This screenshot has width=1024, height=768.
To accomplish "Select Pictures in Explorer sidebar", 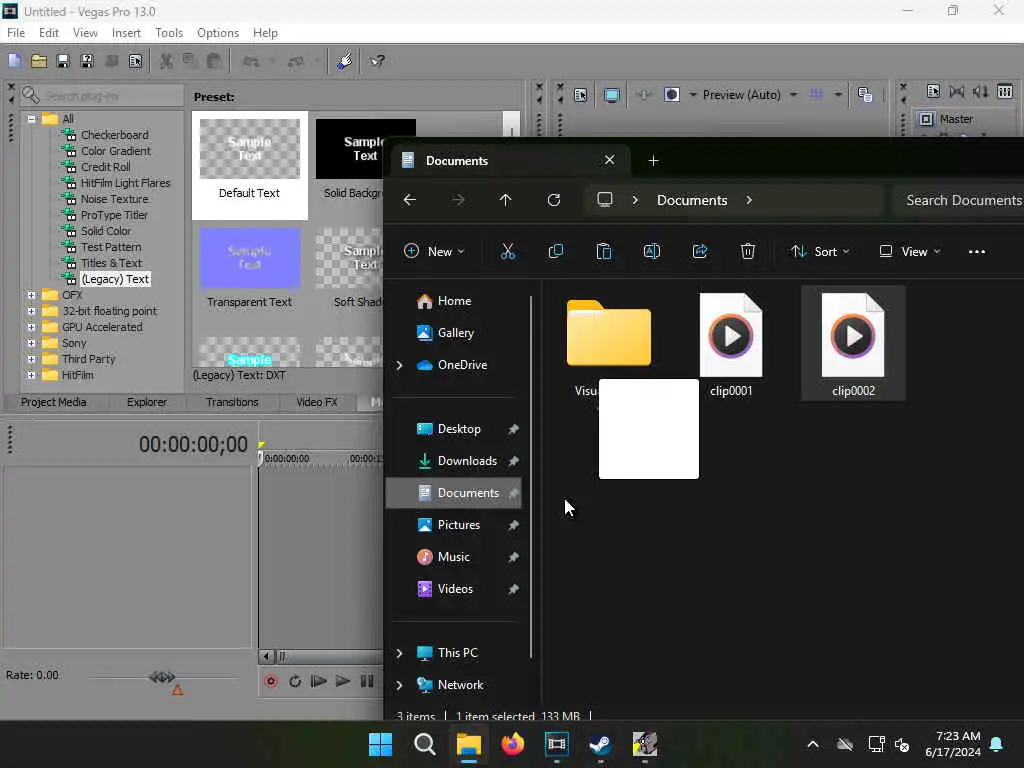I will 456,525.
